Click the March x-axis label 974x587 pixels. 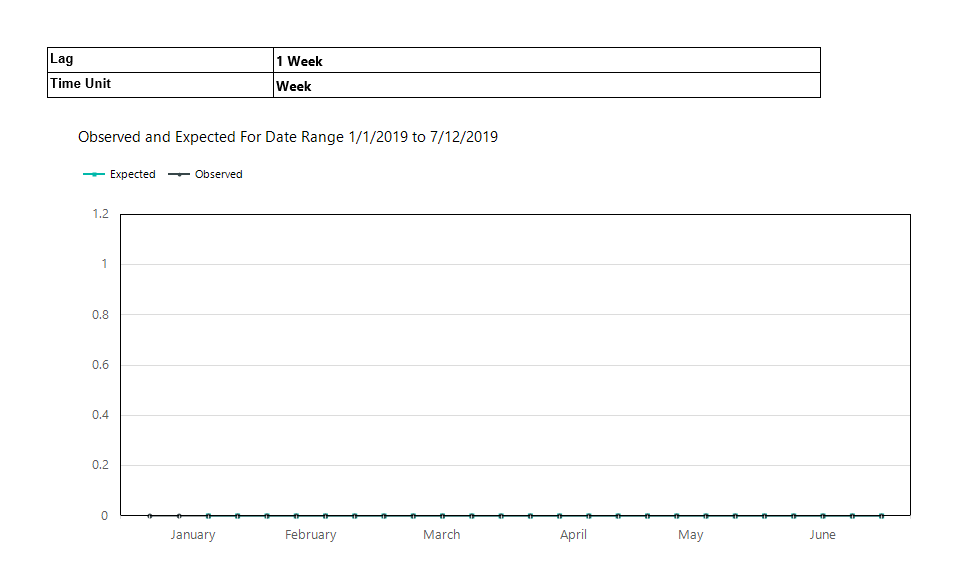point(442,535)
